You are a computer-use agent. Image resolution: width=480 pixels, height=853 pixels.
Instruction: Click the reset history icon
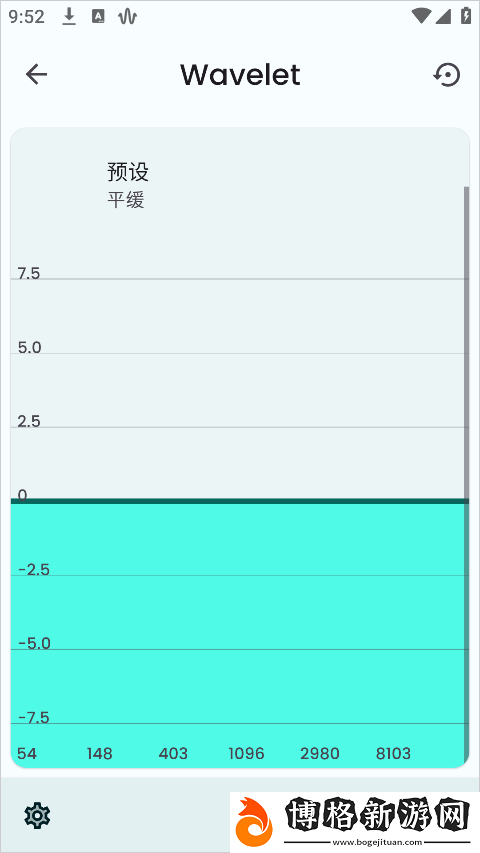pyautogui.click(x=447, y=75)
